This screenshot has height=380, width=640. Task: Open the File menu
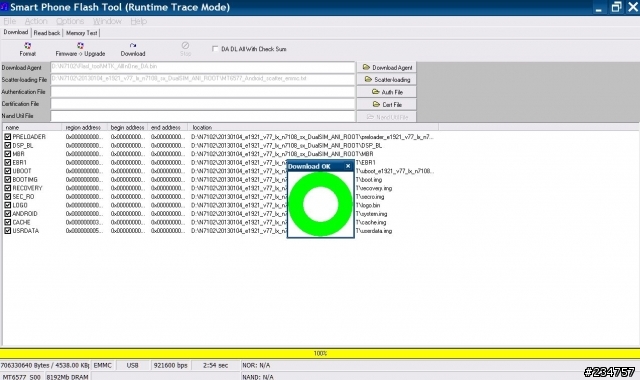coord(9,21)
